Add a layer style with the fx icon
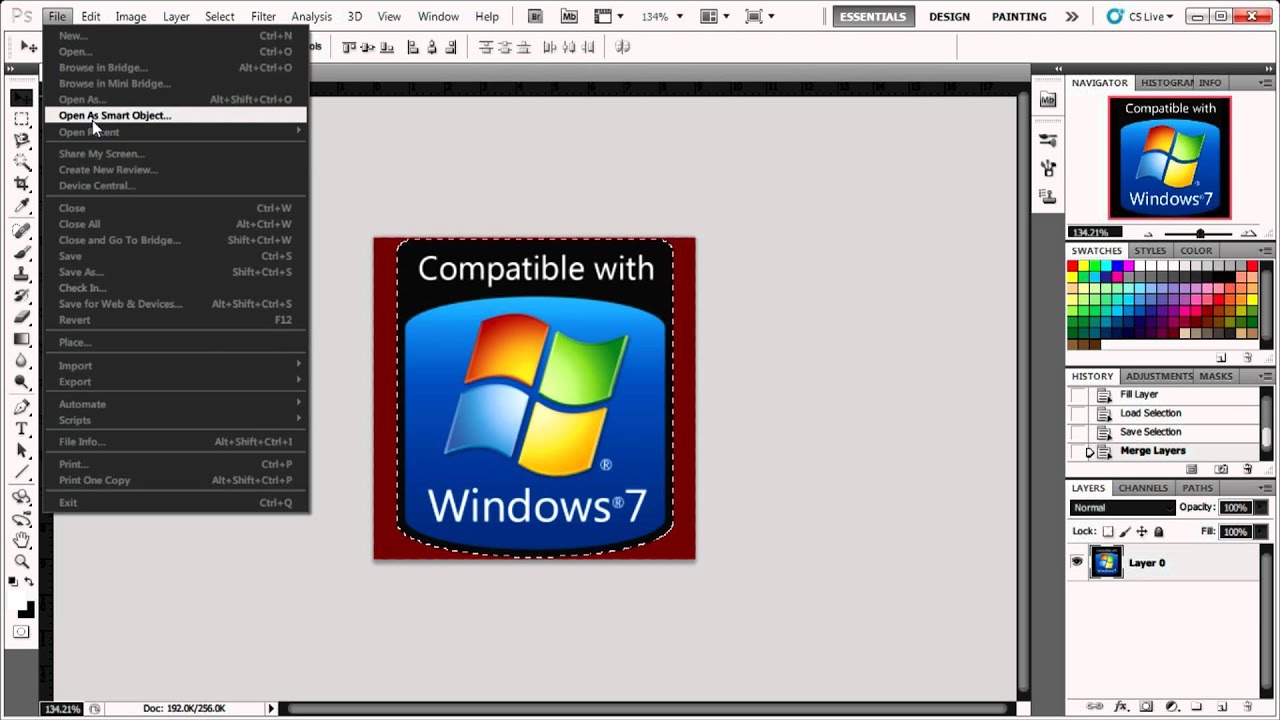This screenshot has width=1280, height=720. tap(1122, 706)
